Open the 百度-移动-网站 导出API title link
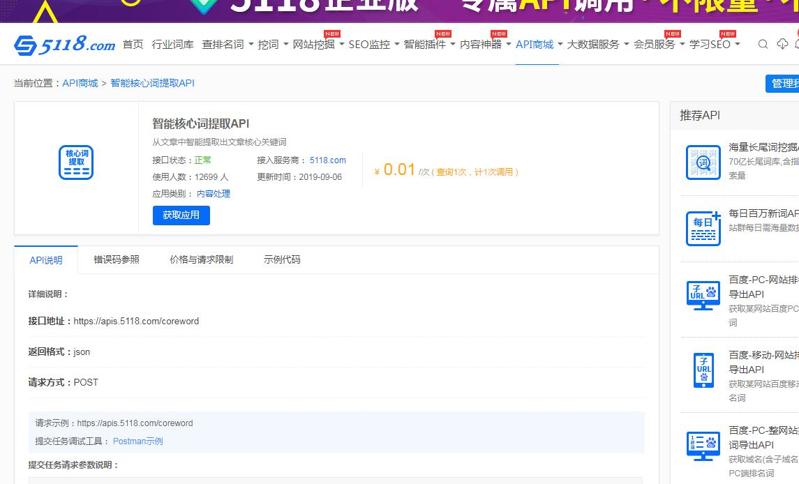Image resolution: width=799 pixels, height=484 pixels. (763, 362)
